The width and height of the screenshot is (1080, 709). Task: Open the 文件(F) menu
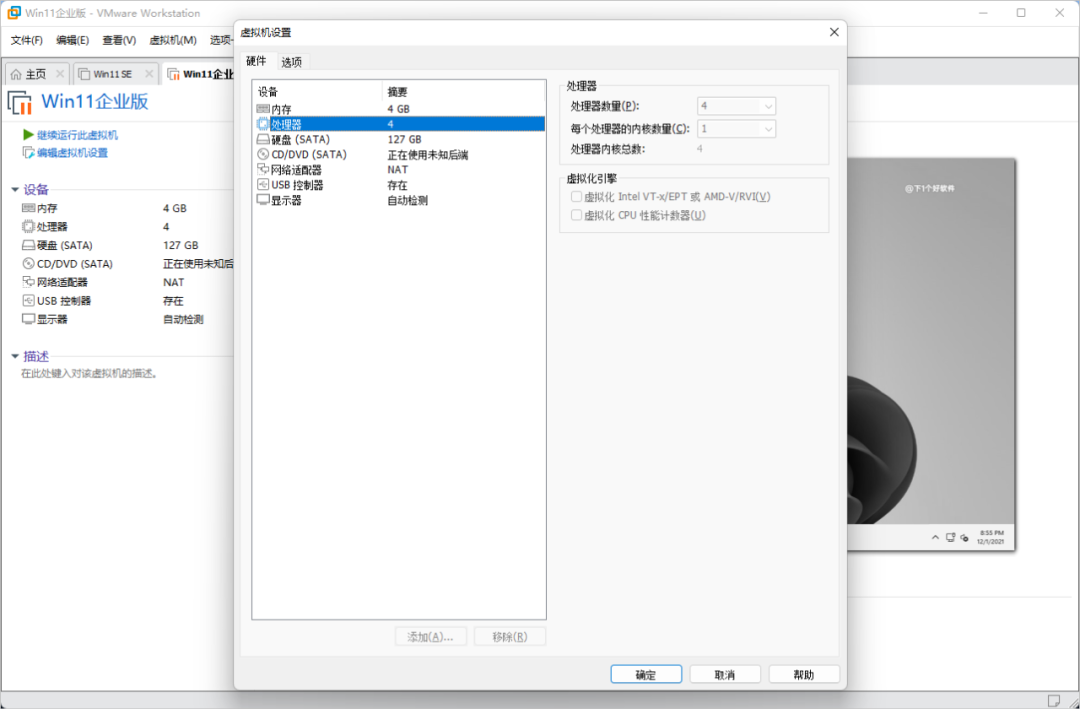(27, 41)
